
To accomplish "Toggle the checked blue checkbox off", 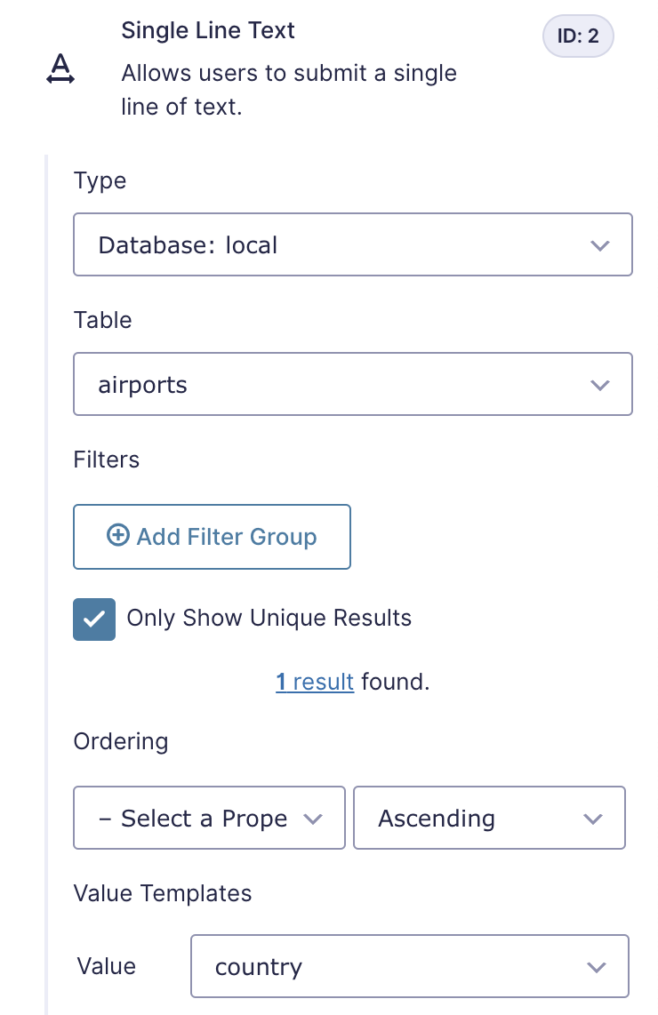I will click(93, 619).
